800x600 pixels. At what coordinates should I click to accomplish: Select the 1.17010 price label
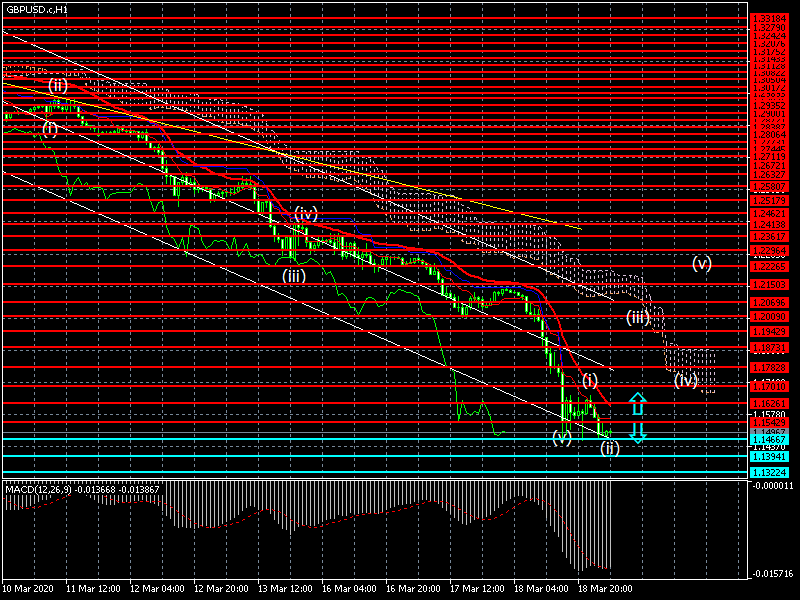[769, 386]
